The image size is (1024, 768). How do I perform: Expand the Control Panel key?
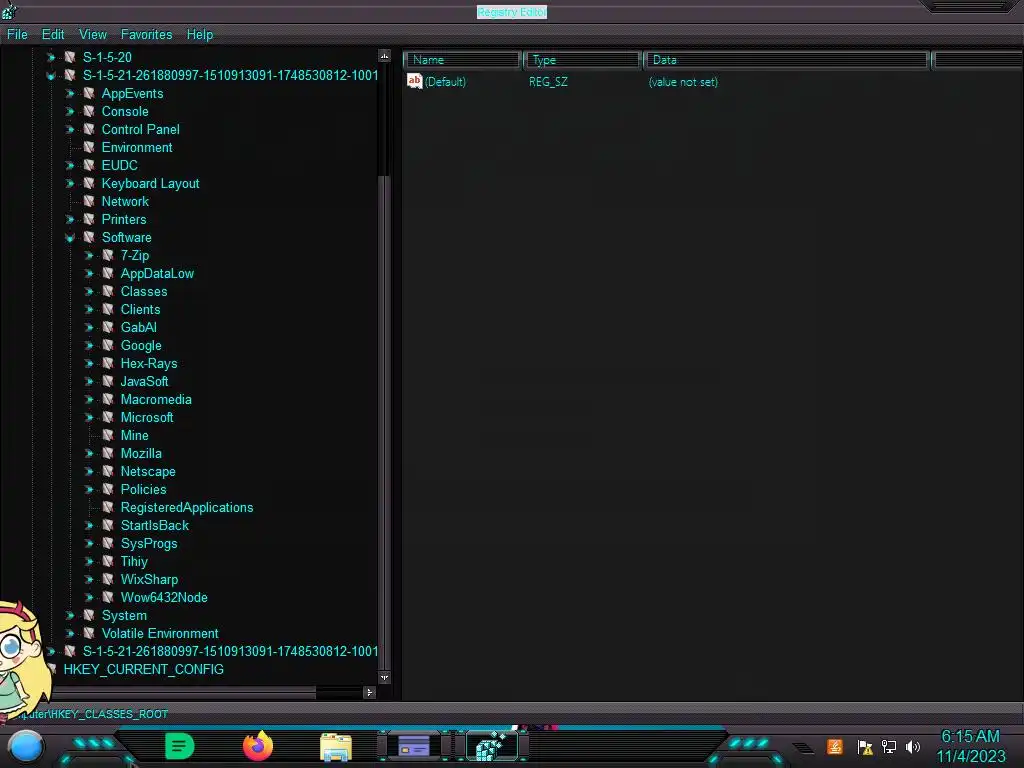click(70, 129)
